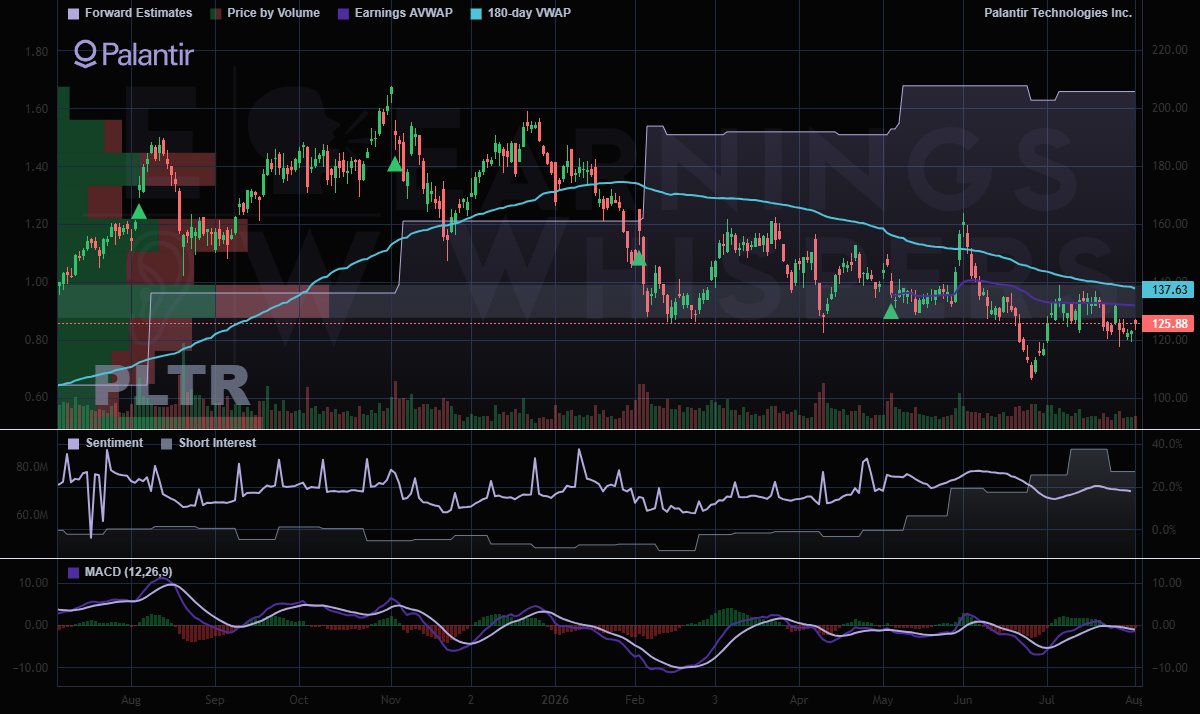The image size is (1200, 714).
Task: Click the MACD (12,26,9) legend swatch
Action: (x=73, y=573)
